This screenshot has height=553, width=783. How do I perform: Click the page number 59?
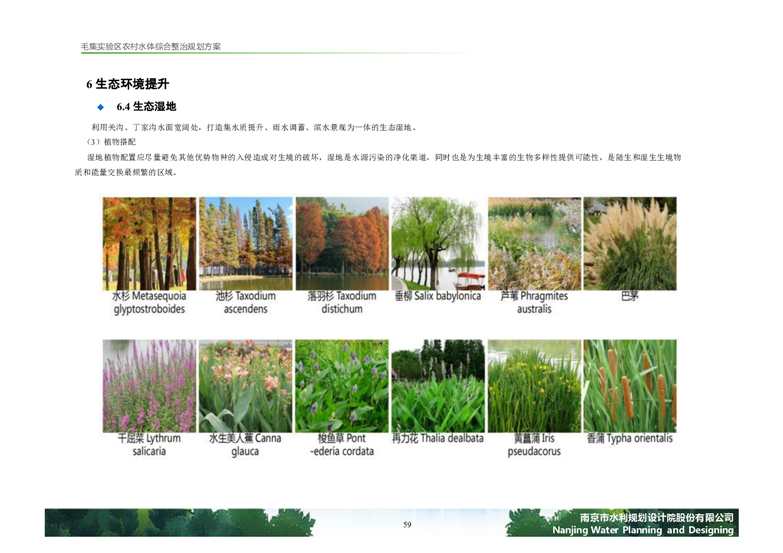pos(407,525)
